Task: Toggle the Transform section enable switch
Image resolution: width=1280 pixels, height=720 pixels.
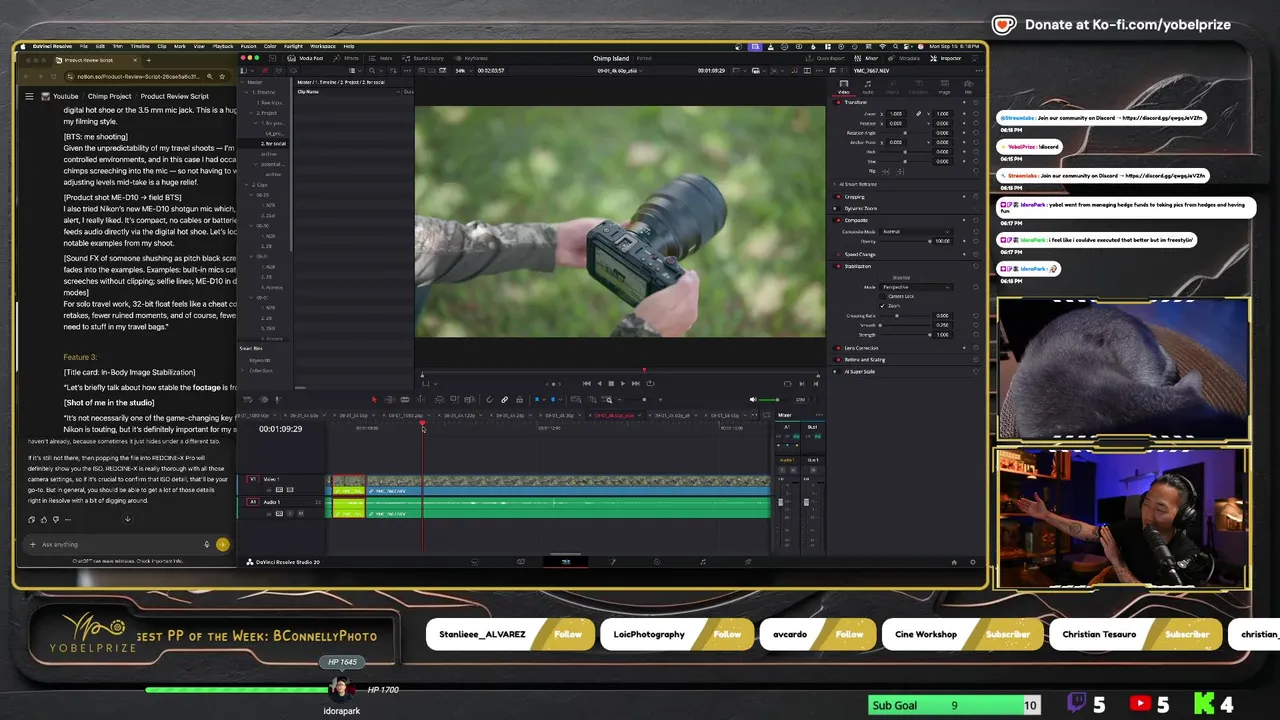Action: 838,102
